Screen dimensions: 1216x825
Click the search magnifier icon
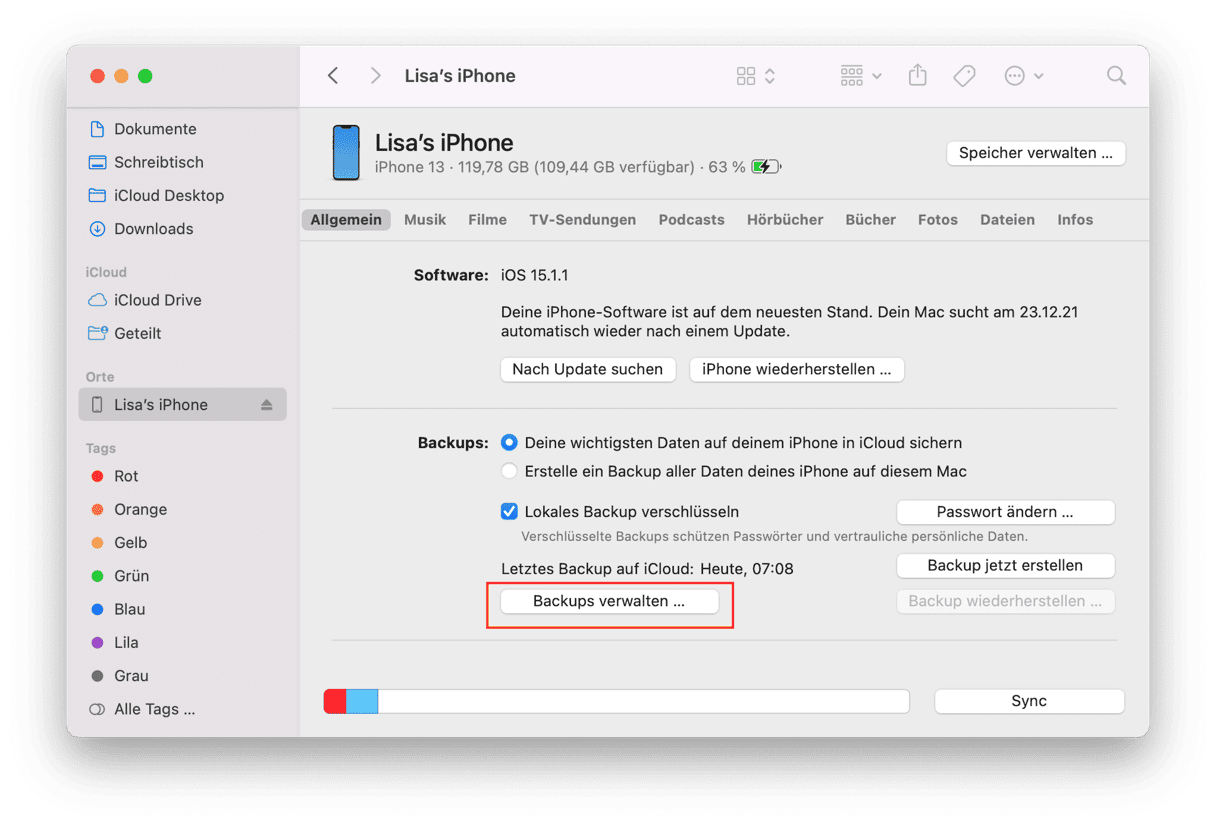click(1116, 76)
